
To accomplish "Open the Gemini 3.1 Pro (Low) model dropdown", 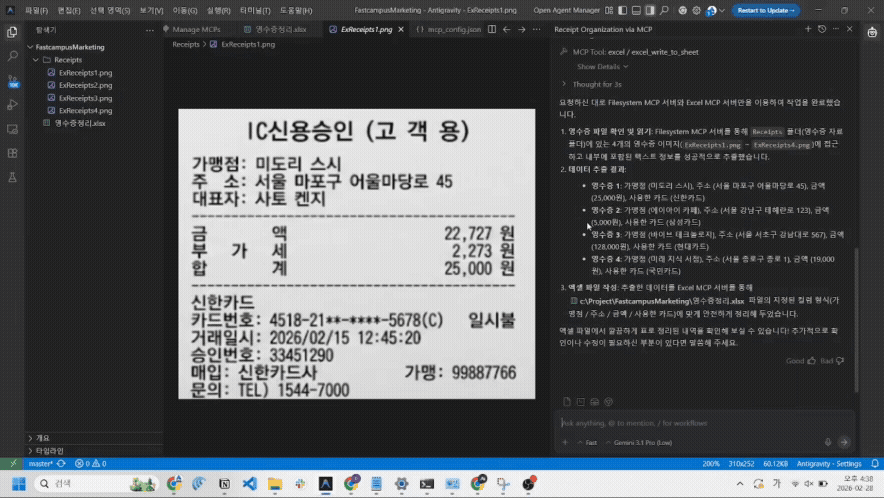I will (639, 443).
